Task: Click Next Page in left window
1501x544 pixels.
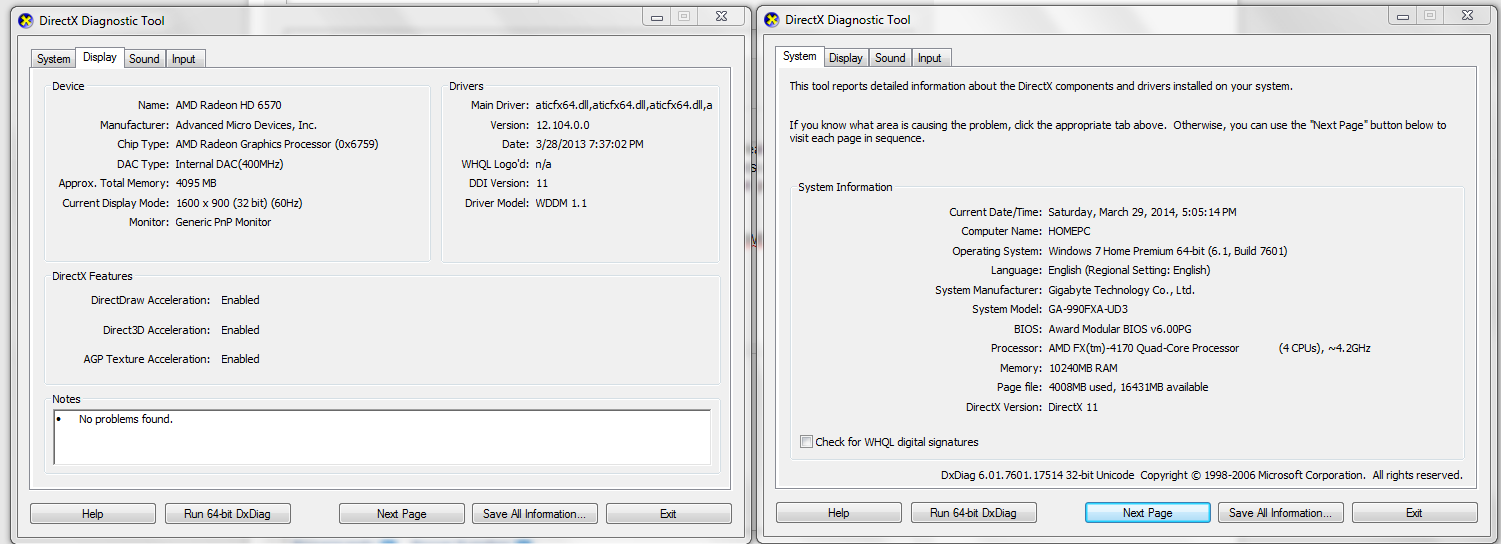Action: pyautogui.click(x=402, y=514)
